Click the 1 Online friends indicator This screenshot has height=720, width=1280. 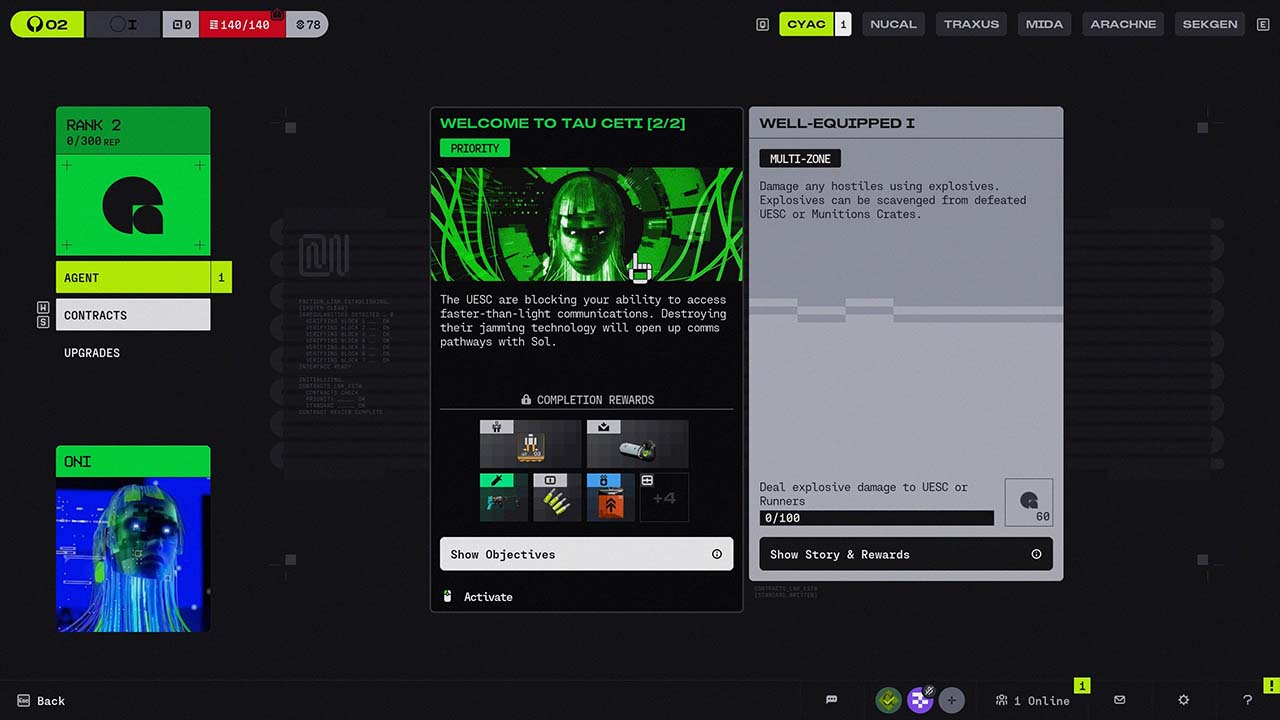(1032, 700)
